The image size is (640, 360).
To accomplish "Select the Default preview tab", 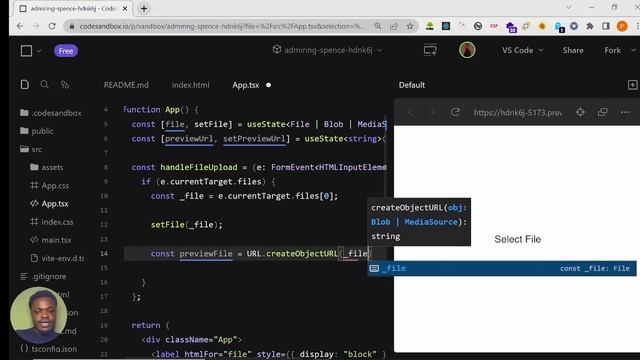I will pos(411,85).
